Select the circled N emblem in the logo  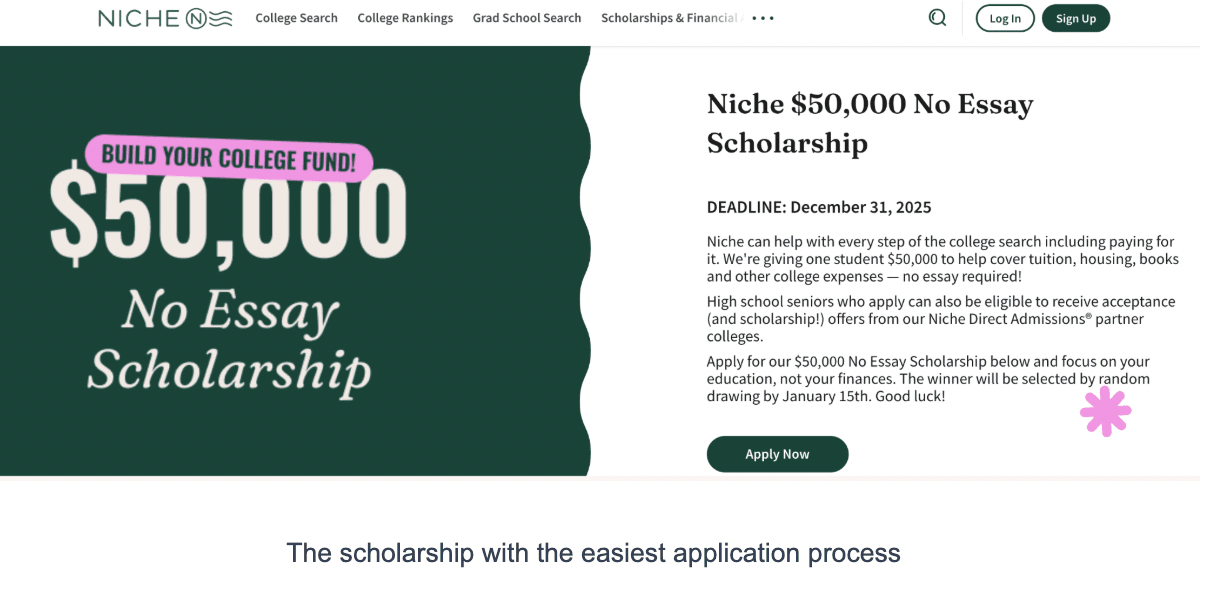pyautogui.click(x=196, y=17)
